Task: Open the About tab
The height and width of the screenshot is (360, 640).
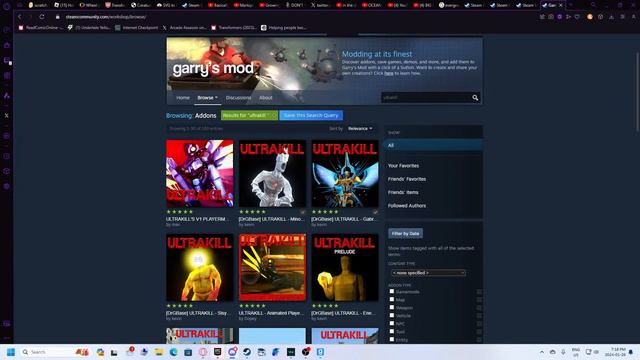Action: [x=265, y=98]
